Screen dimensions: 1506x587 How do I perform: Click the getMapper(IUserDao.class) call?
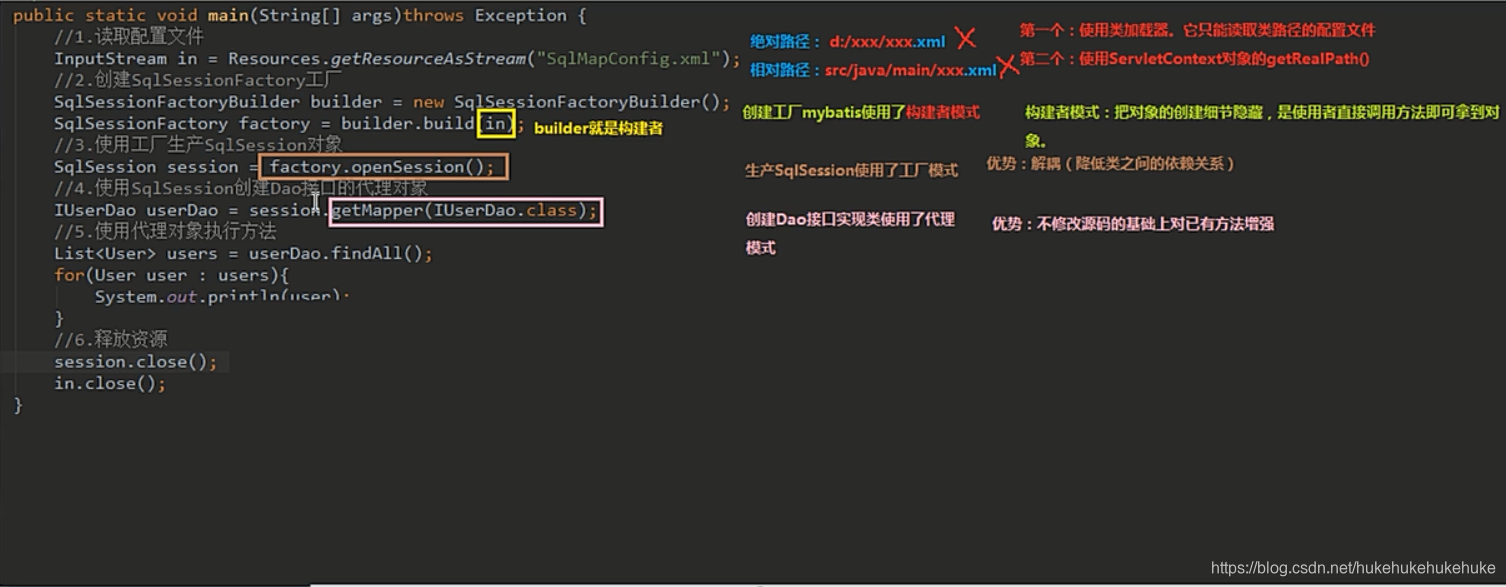466,211
